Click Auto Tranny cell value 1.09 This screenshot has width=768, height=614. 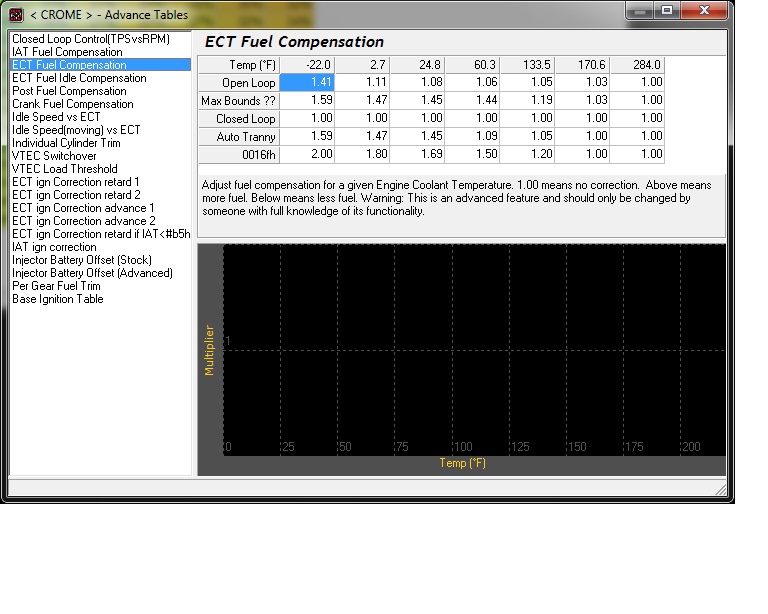point(473,136)
